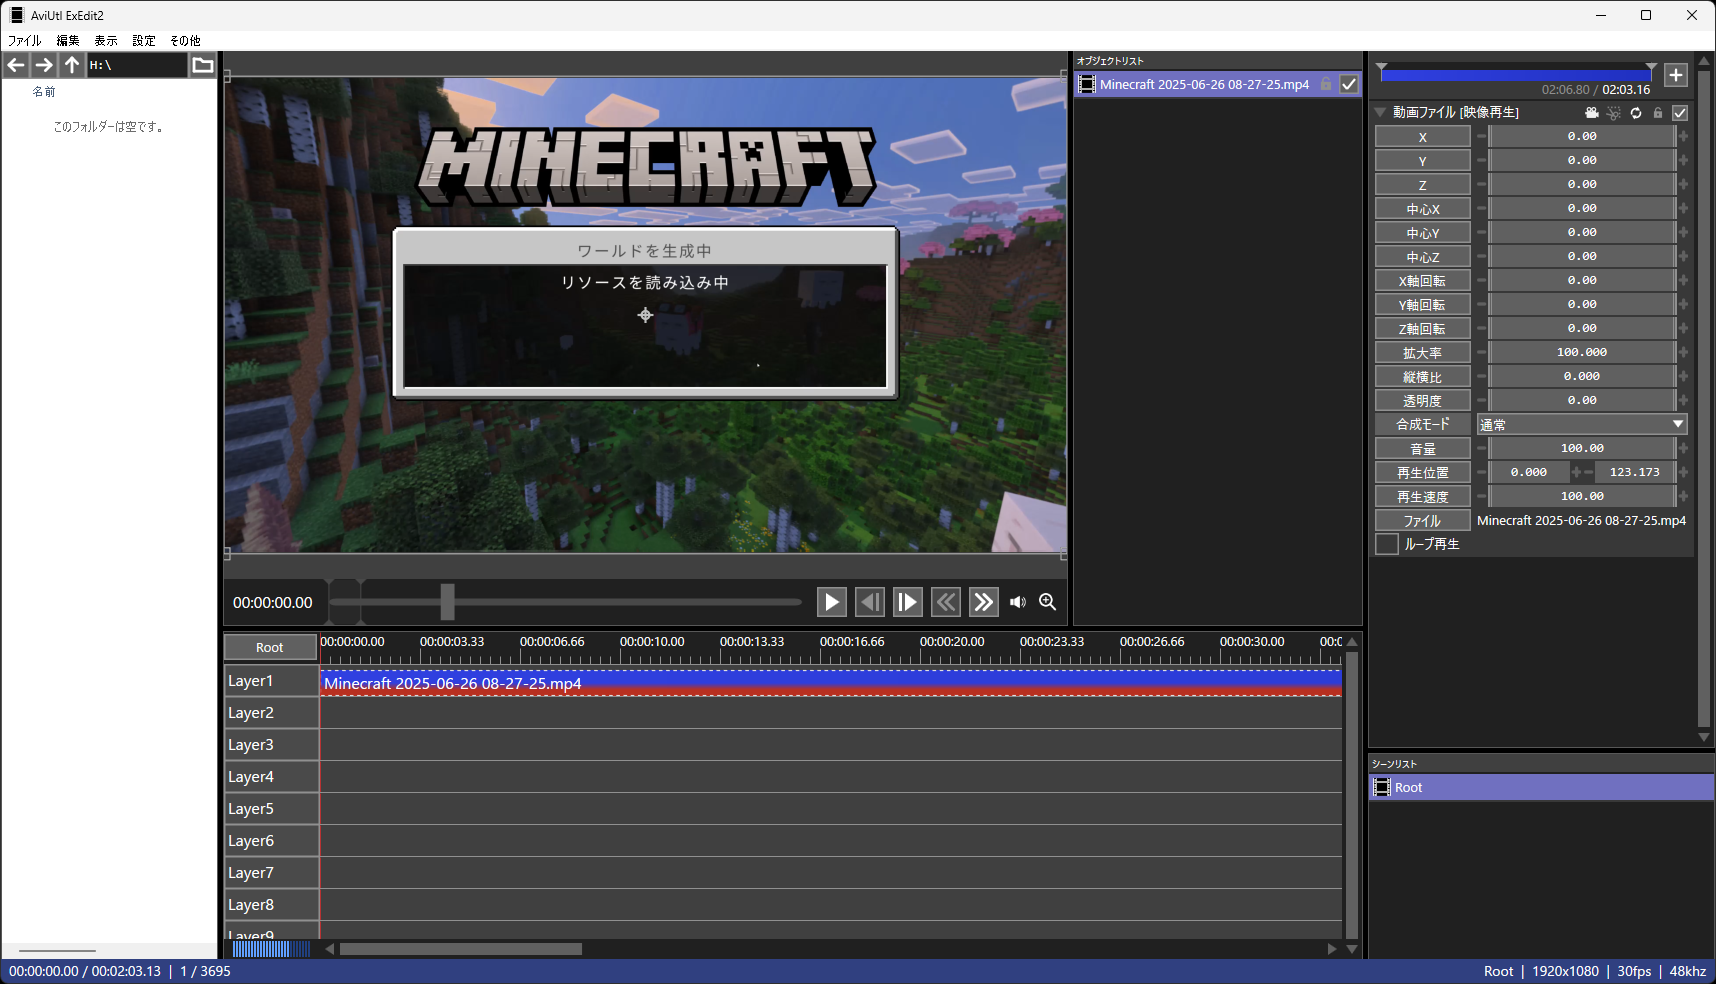Disable the 動画ファイル effect checkbox

click(x=1680, y=113)
